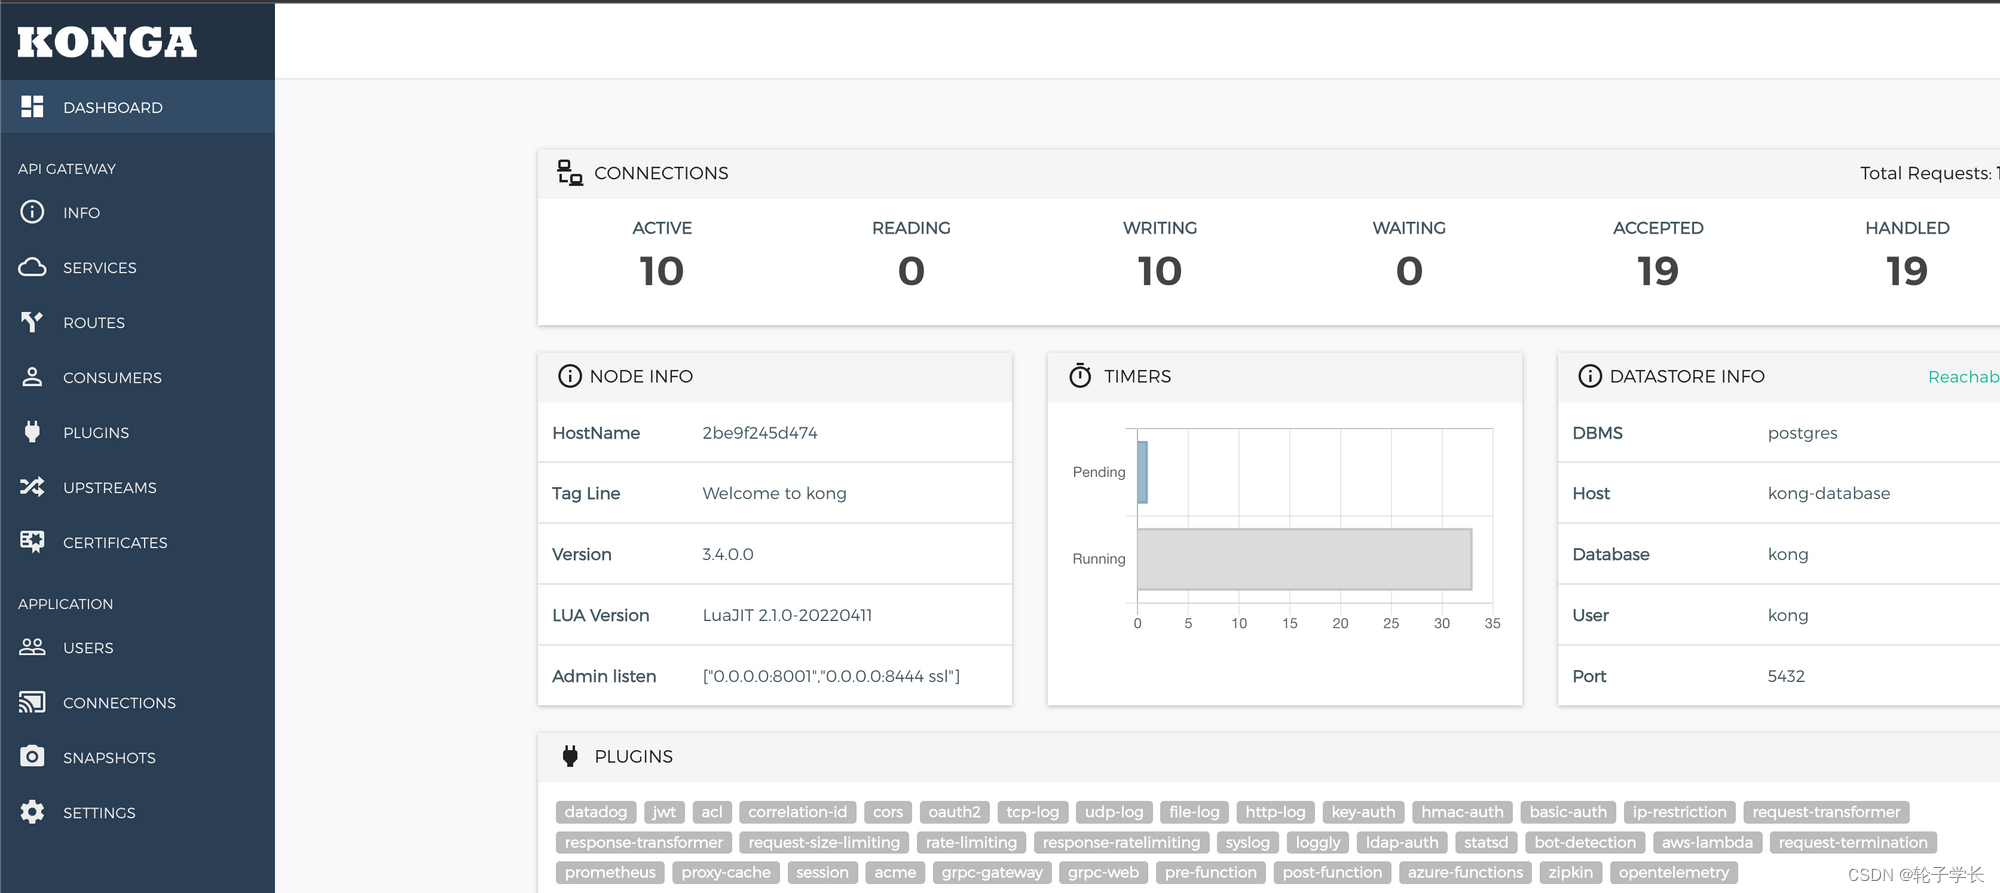Click the session plugin tag
This screenshot has width=2000, height=893.
(x=822, y=872)
